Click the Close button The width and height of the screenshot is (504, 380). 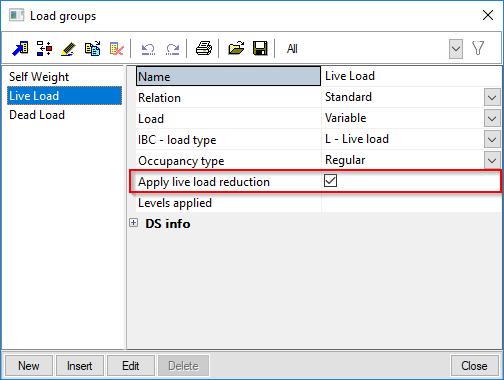[474, 366]
